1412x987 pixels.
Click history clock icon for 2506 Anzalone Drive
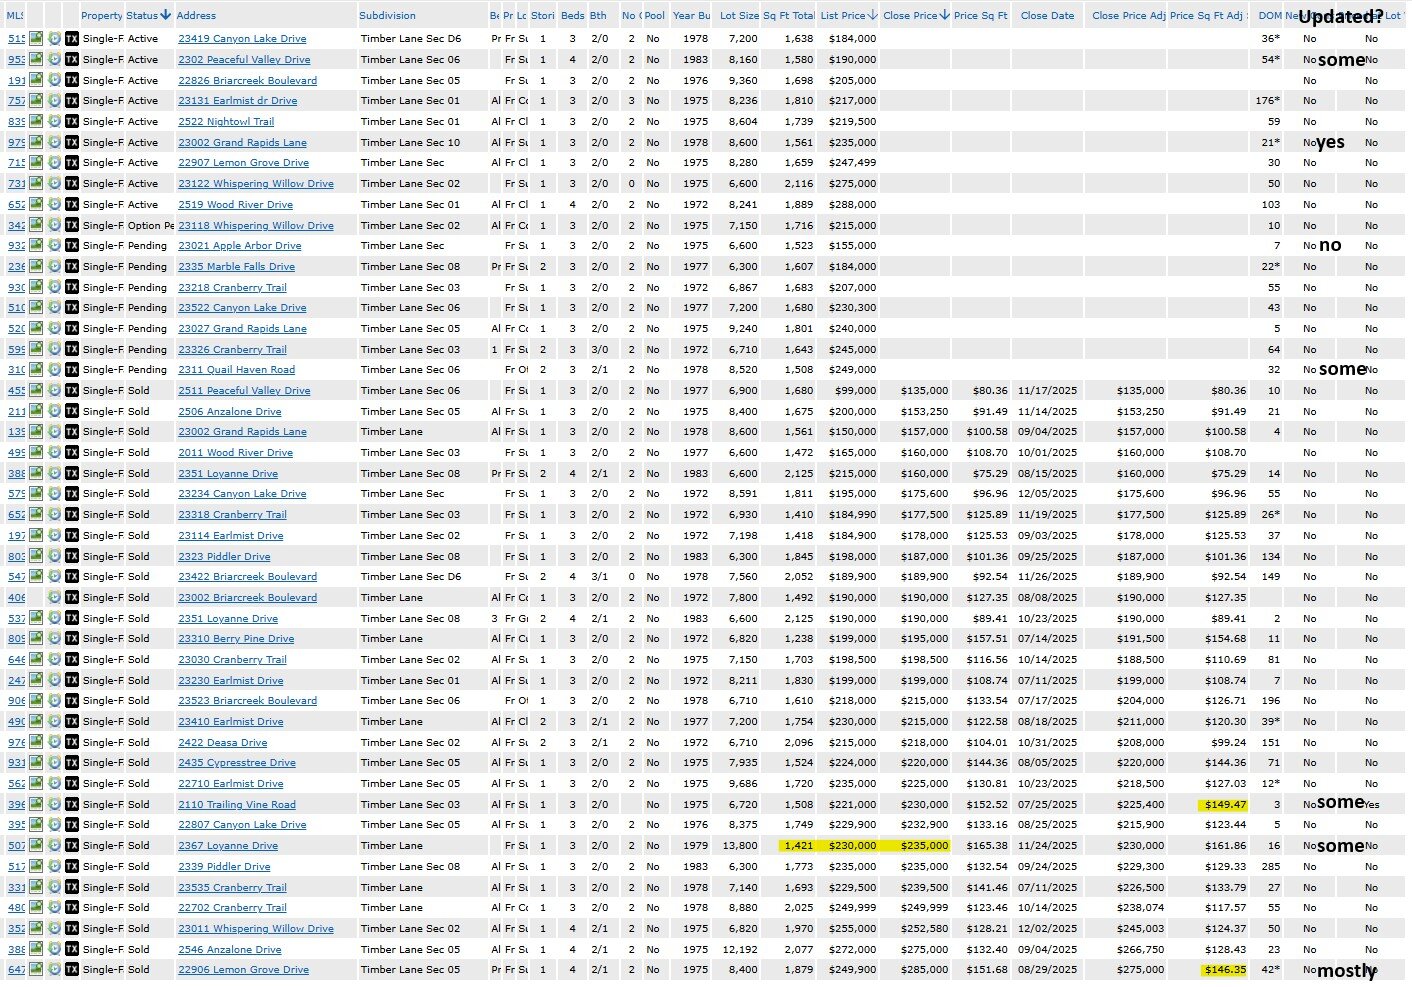[x=54, y=412]
